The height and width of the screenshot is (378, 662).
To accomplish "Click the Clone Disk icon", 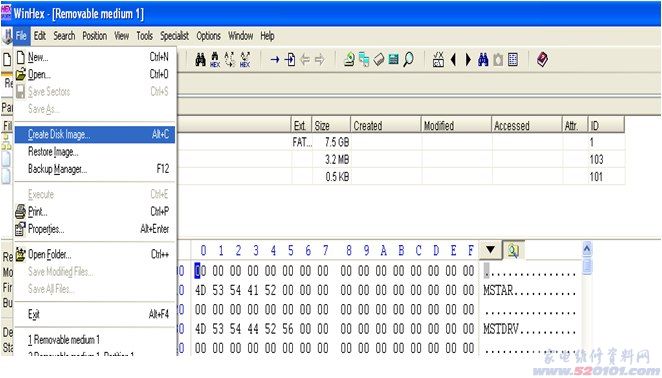I will tap(364, 60).
